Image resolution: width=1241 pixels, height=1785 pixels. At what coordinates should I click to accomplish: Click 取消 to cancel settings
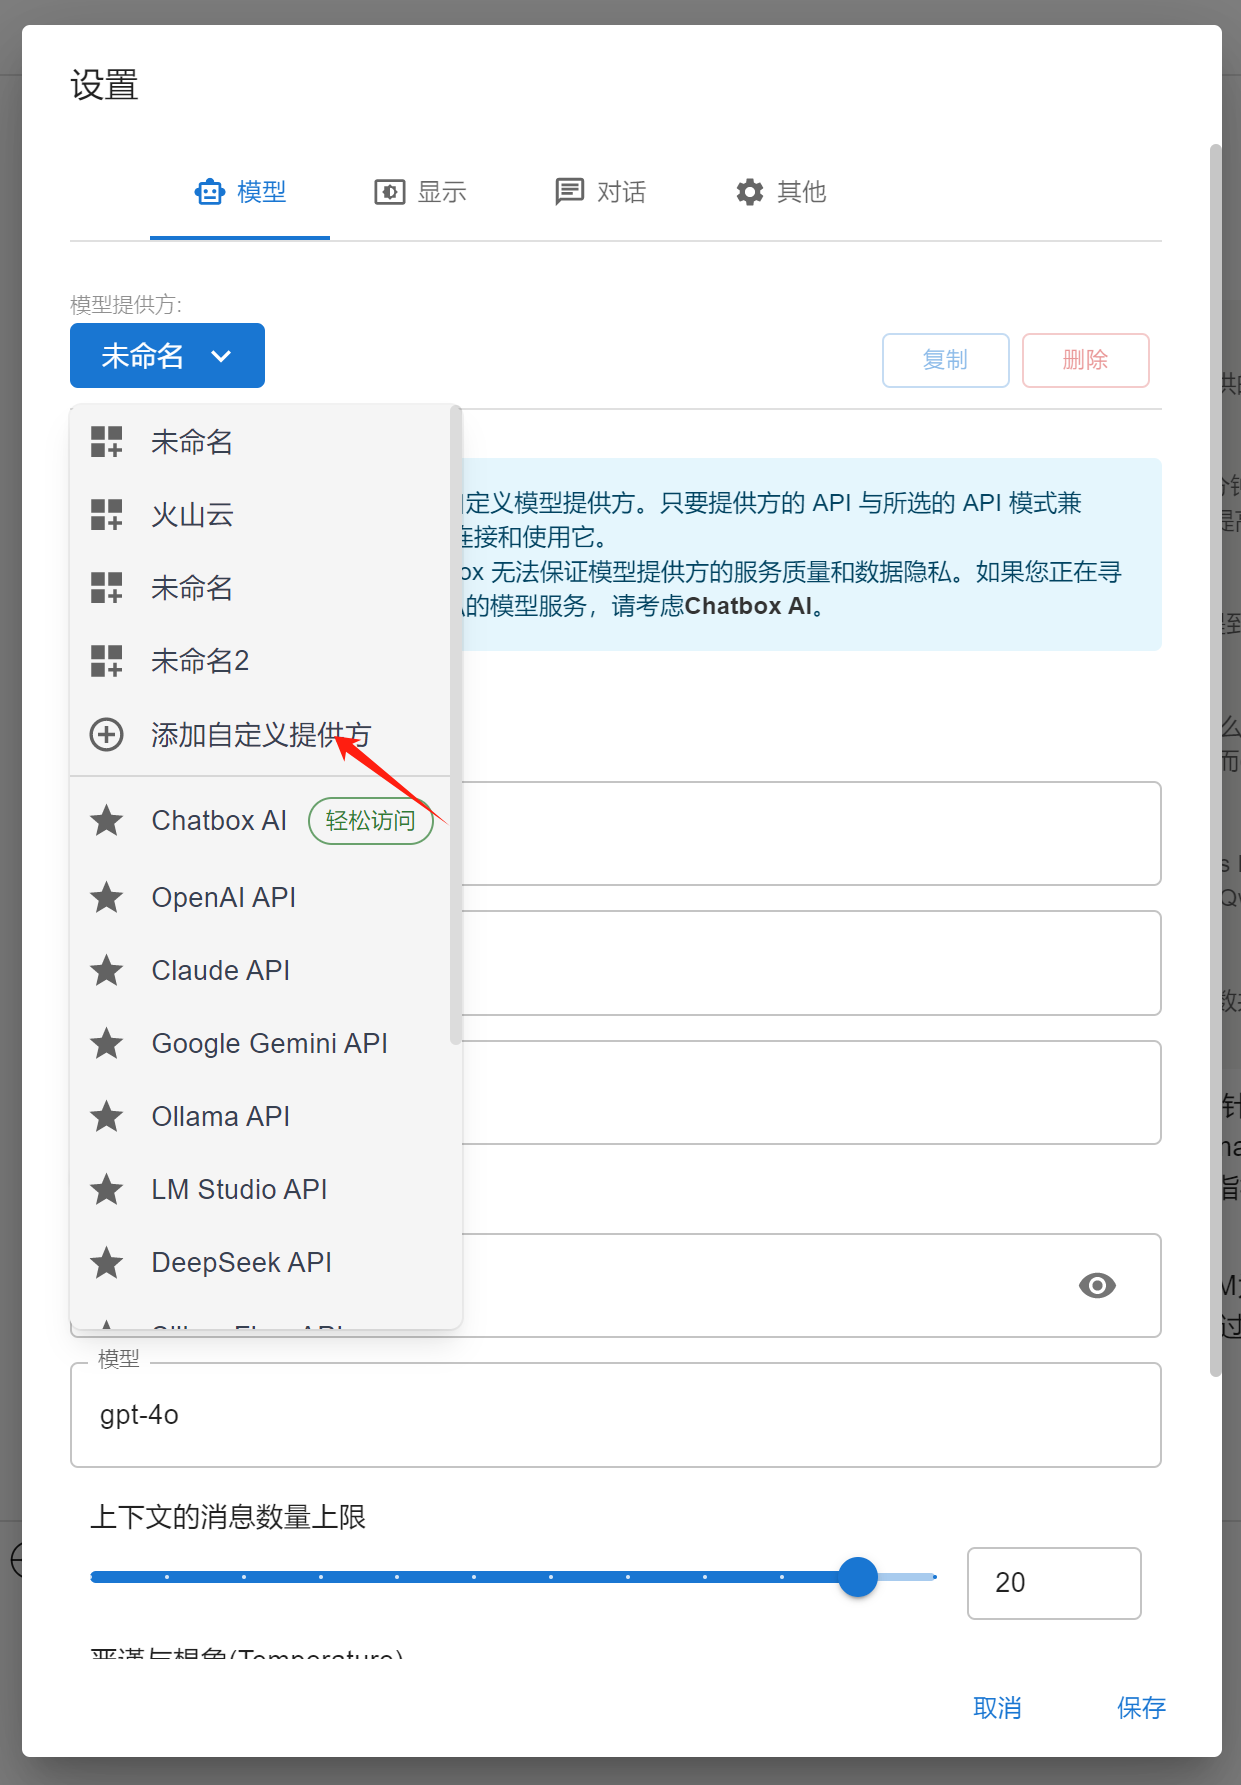click(998, 1708)
